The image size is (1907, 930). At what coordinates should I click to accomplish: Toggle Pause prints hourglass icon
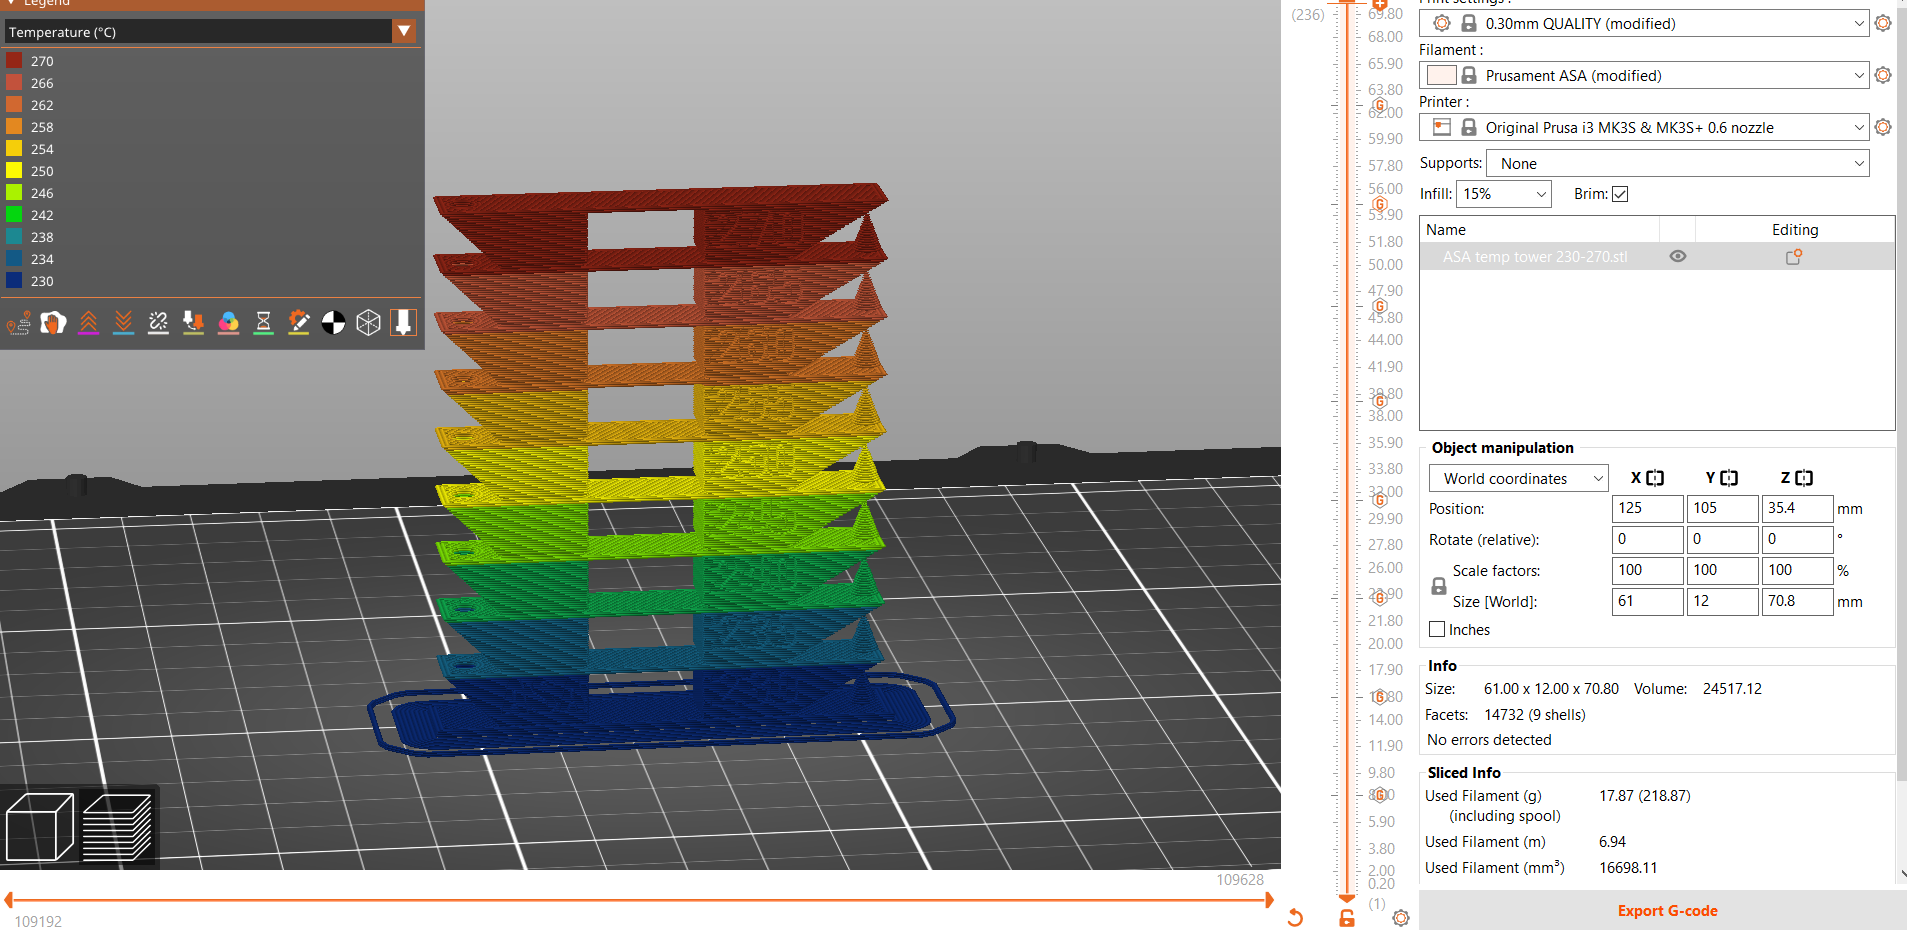pyautogui.click(x=263, y=322)
